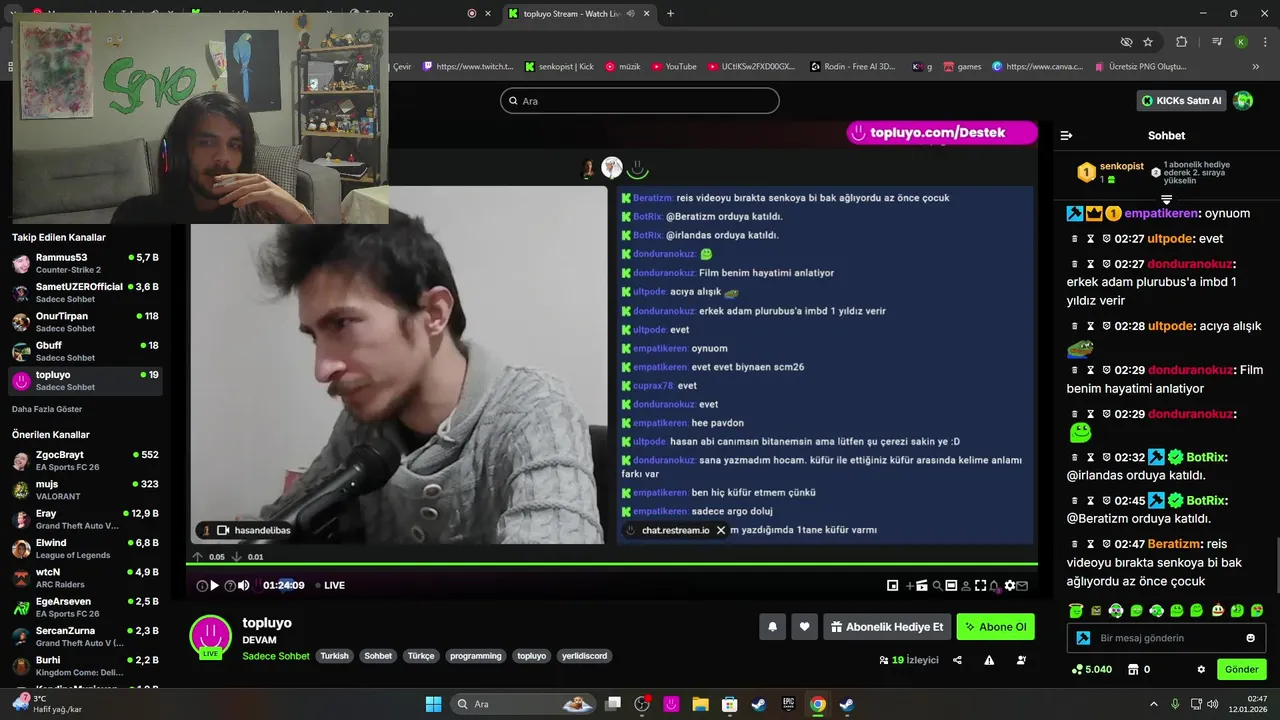Share the stream via share icon
The height and width of the screenshot is (720, 1280).
(x=958, y=660)
